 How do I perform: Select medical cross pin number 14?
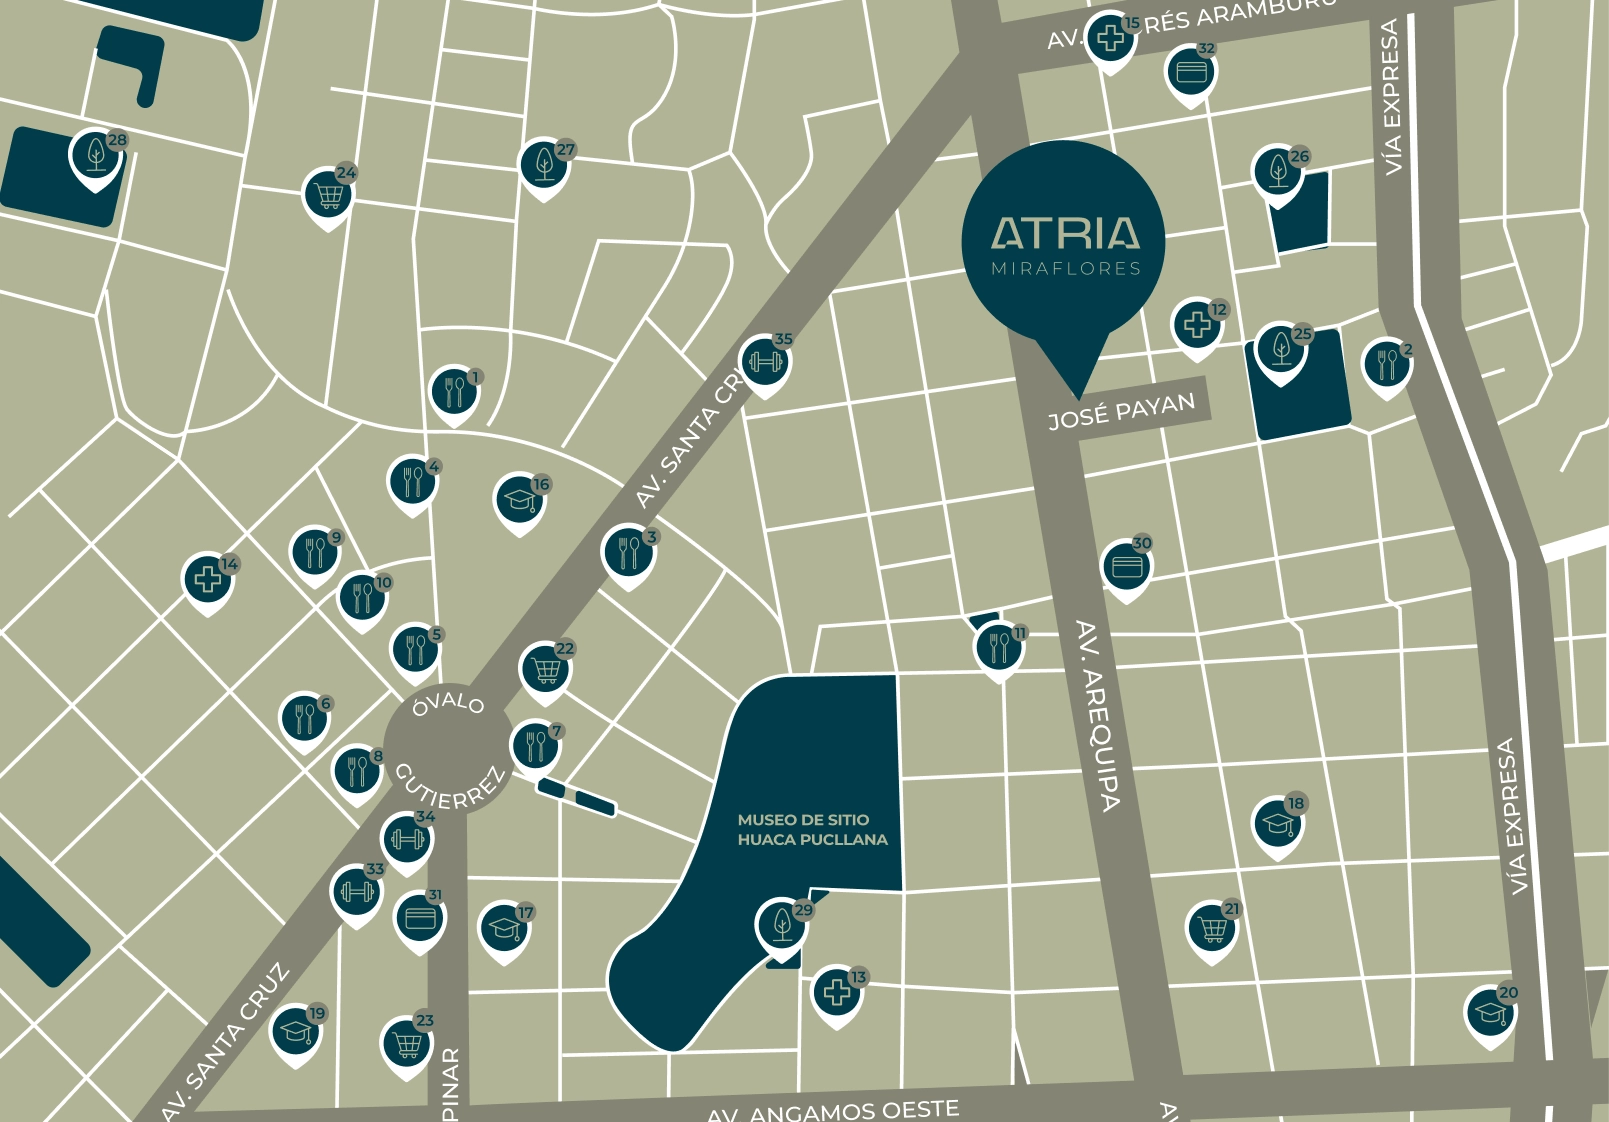(x=208, y=582)
